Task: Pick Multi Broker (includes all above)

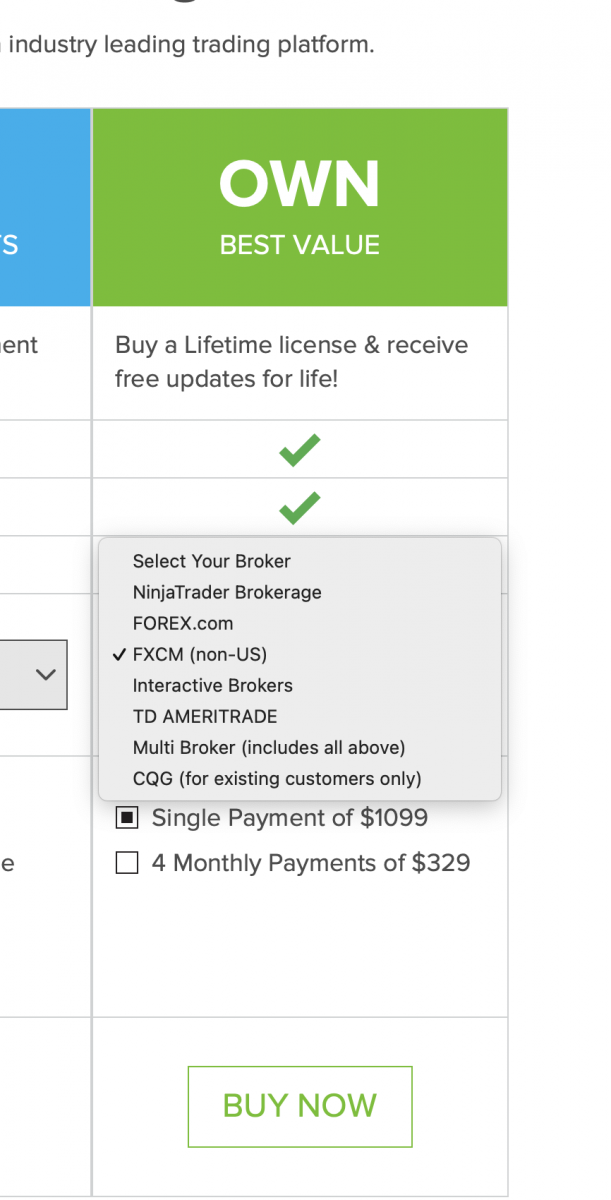Action: click(268, 748)
